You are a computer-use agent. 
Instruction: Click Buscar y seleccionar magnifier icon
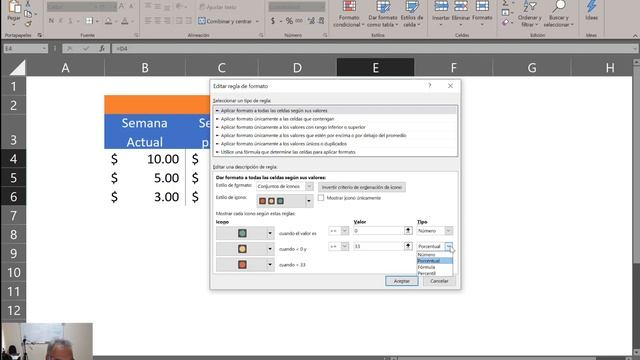click(559, 6)
